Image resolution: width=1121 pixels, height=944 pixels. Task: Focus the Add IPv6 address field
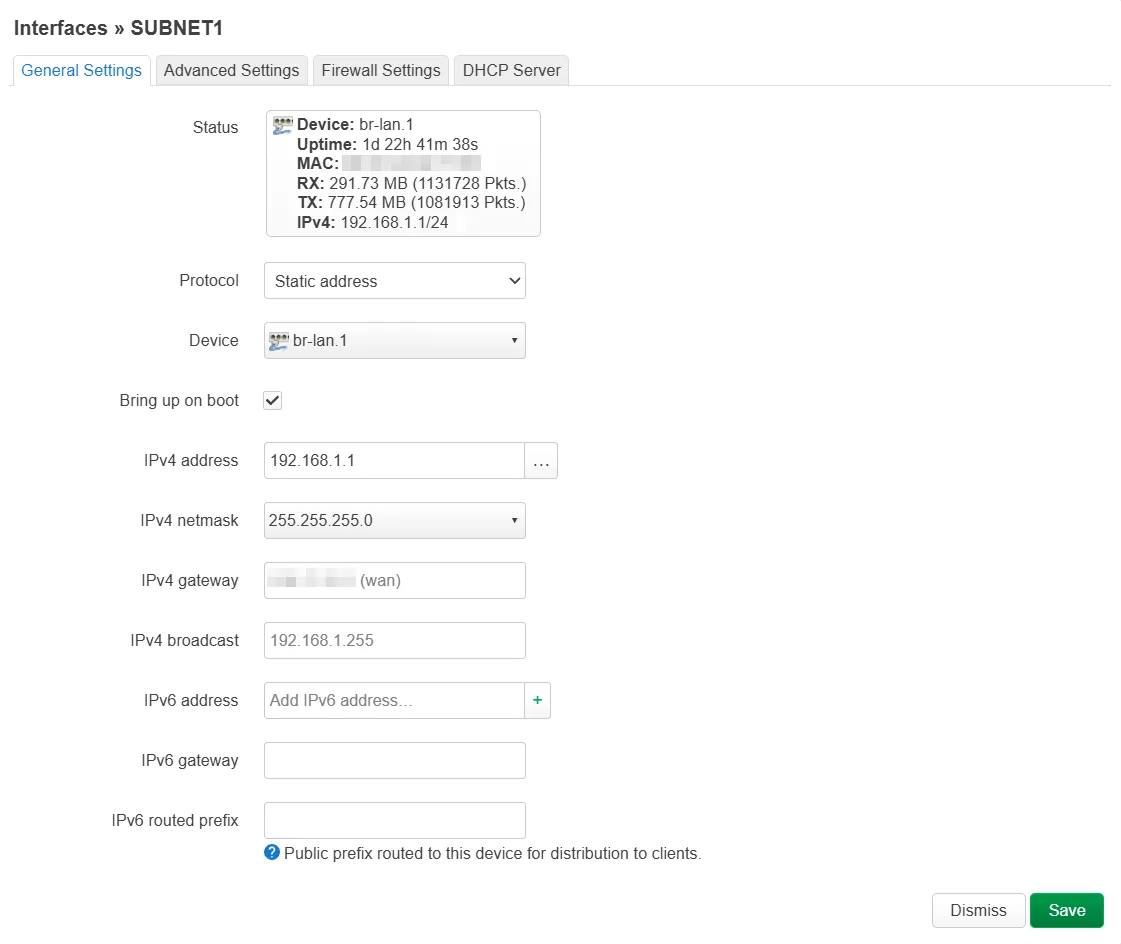(395, 700)
